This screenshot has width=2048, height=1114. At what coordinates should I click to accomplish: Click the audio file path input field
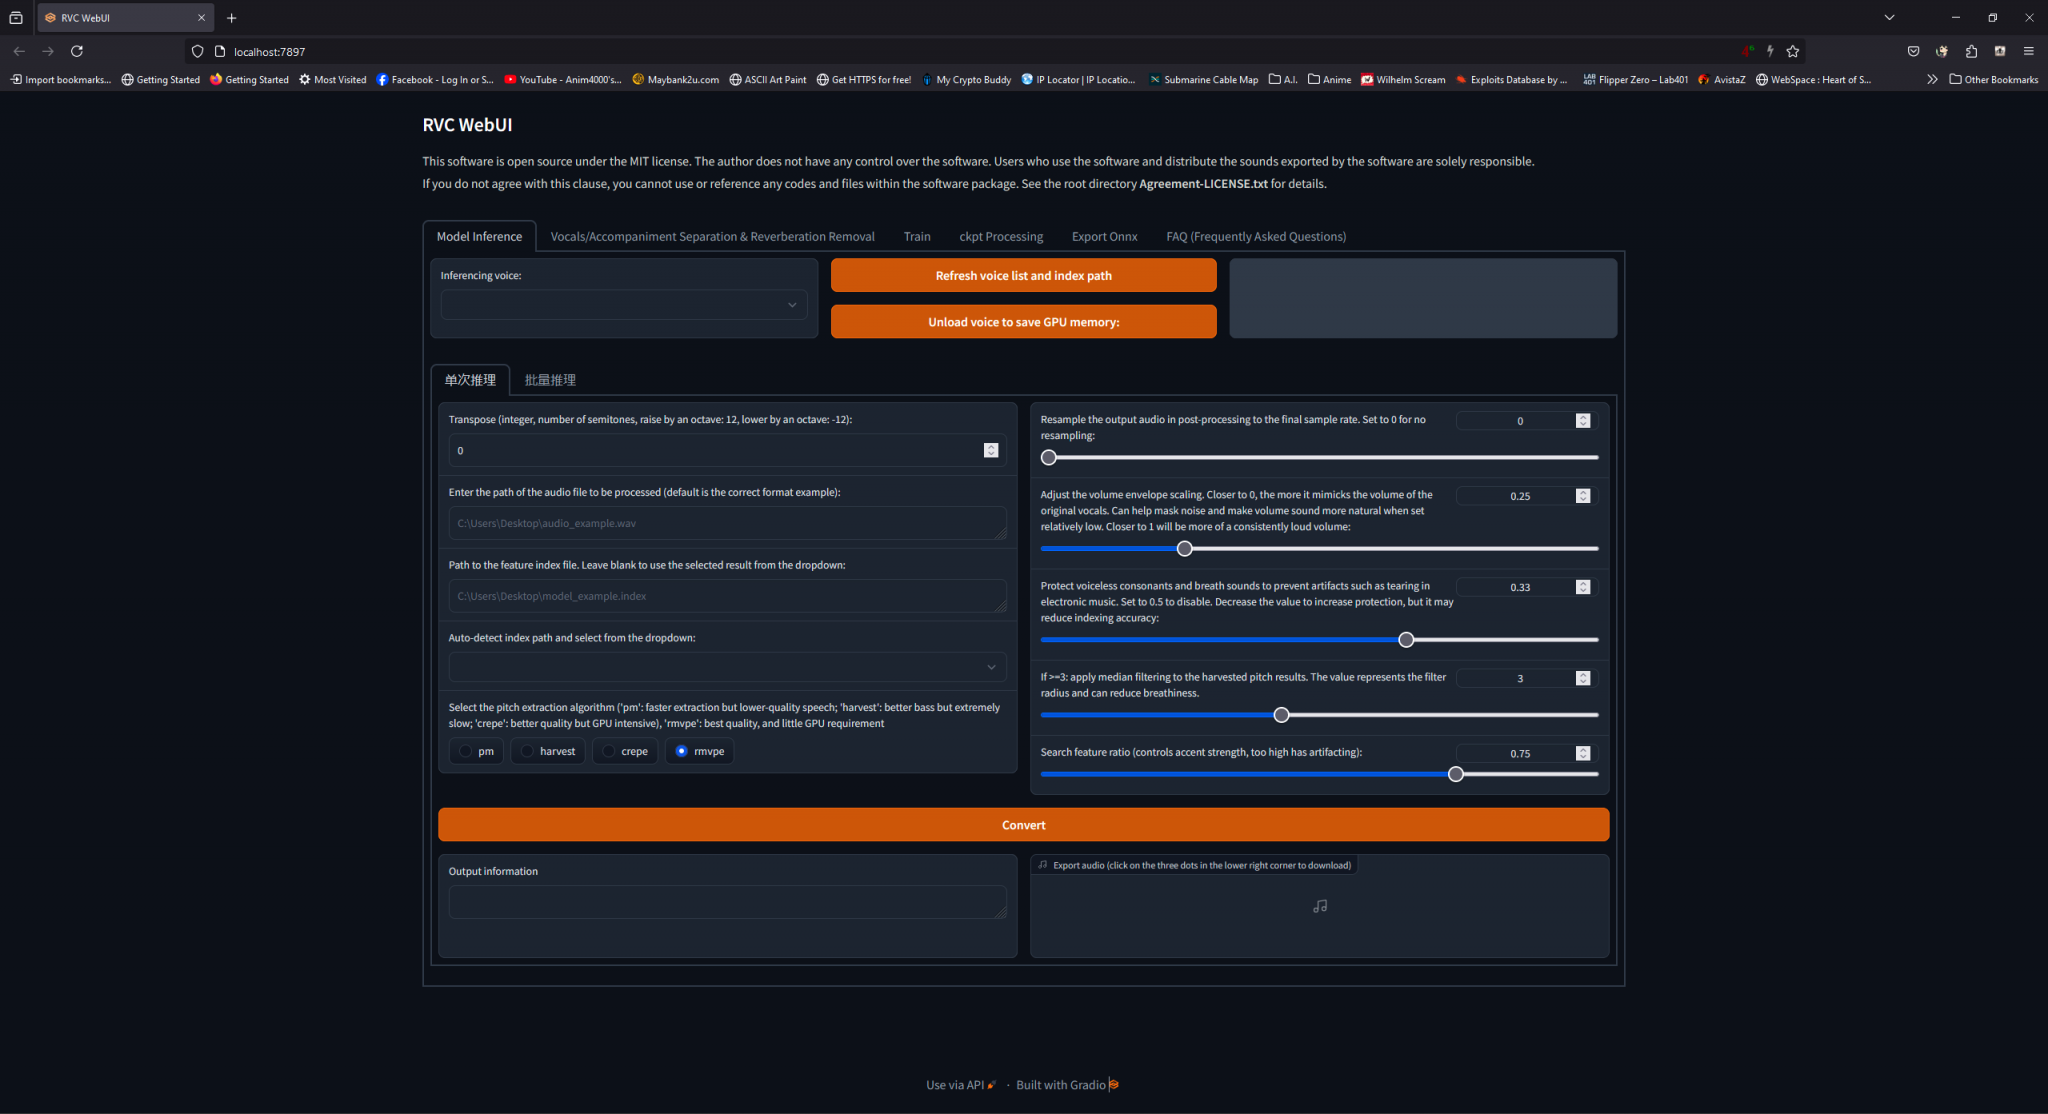coord(727,522)
